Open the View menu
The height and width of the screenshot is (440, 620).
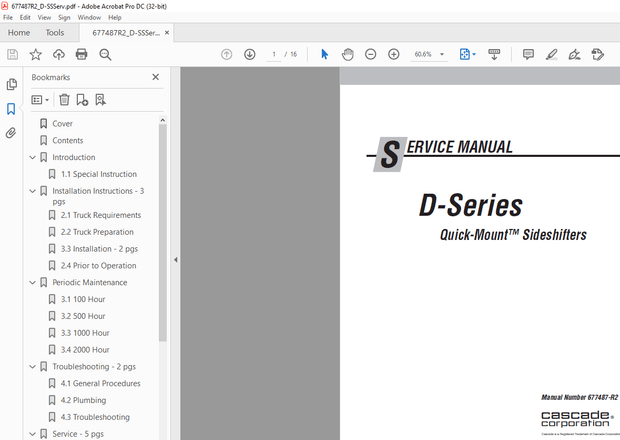pos(44,17)
